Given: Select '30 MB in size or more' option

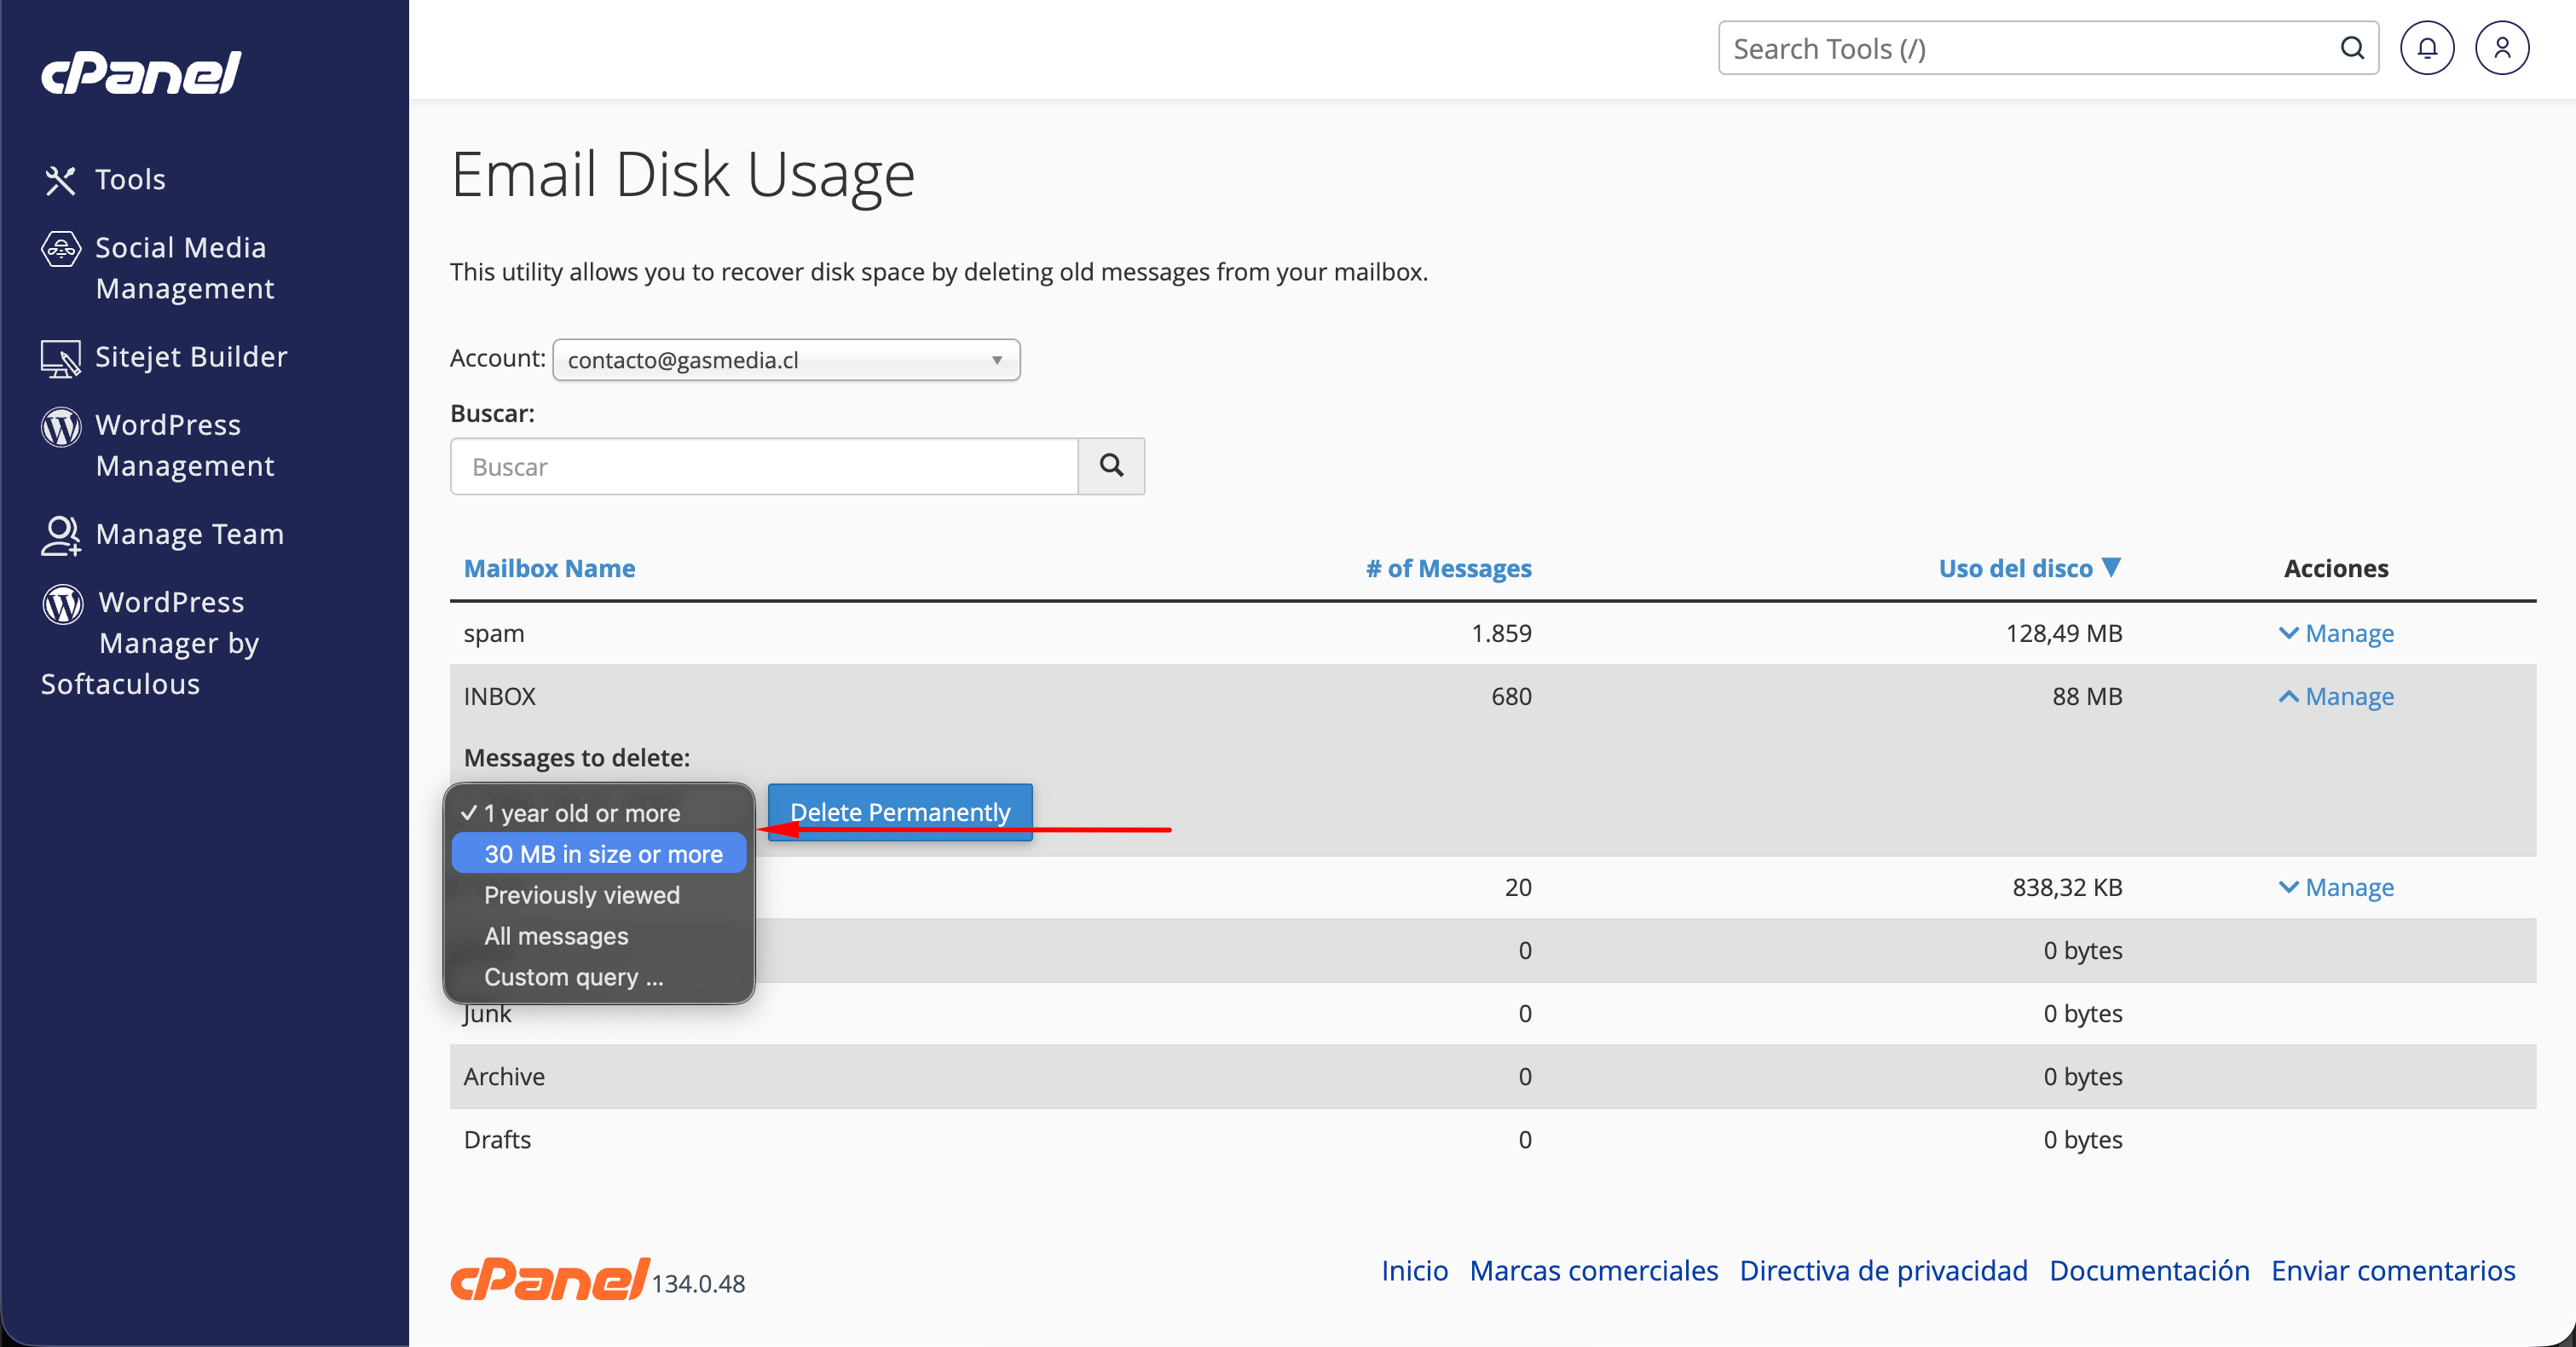Looking at the screenshot, I should 599,854.
